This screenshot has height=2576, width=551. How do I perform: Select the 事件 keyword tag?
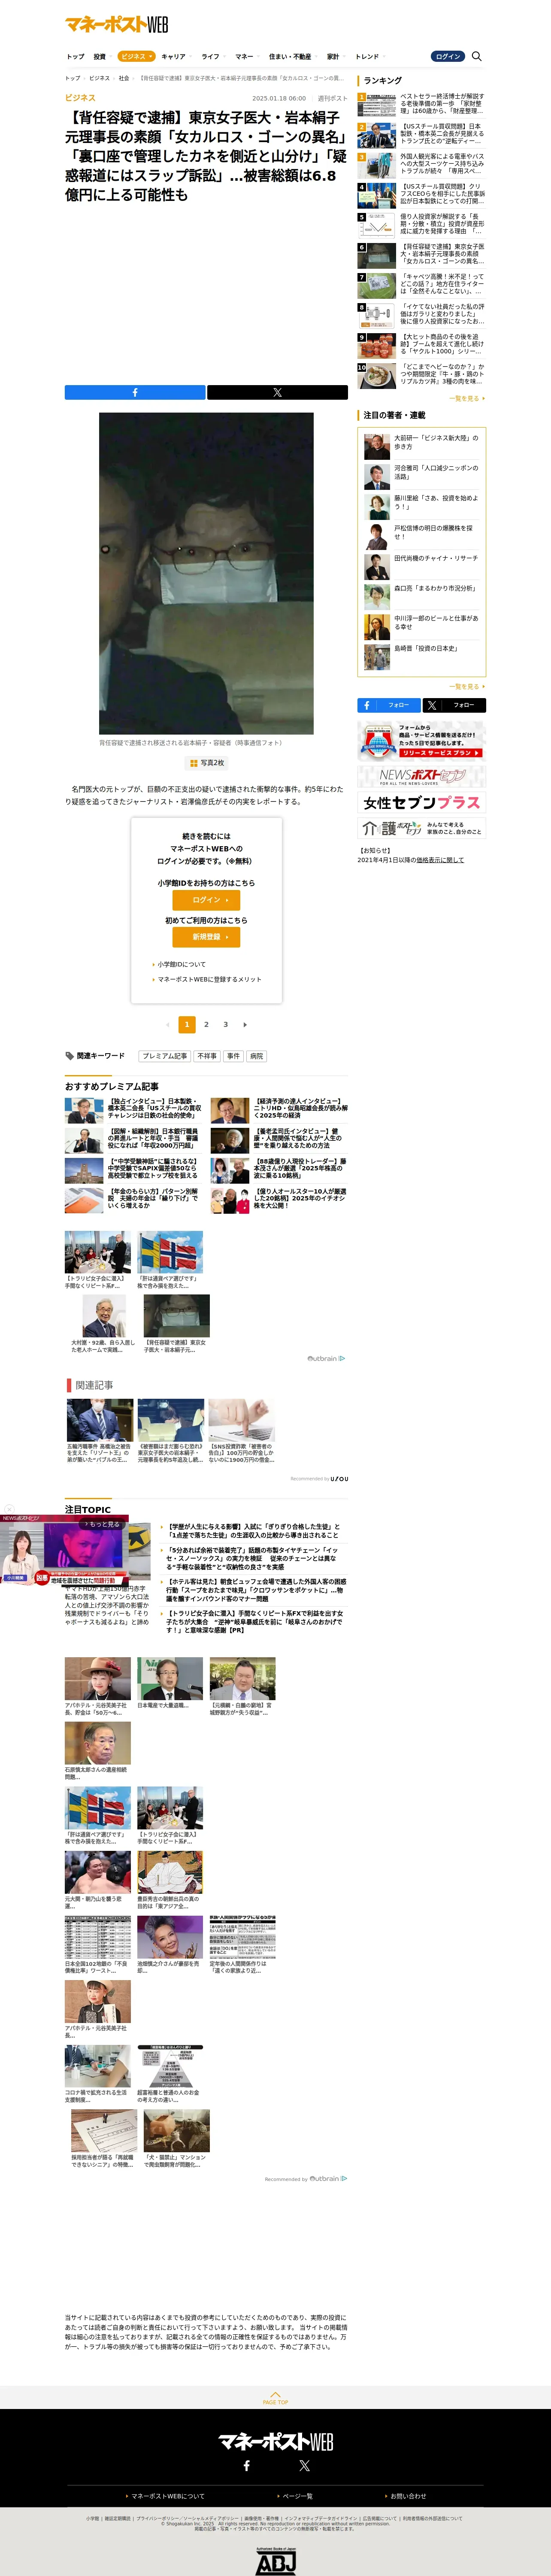pyautogui.click(x=233, y=1056)
